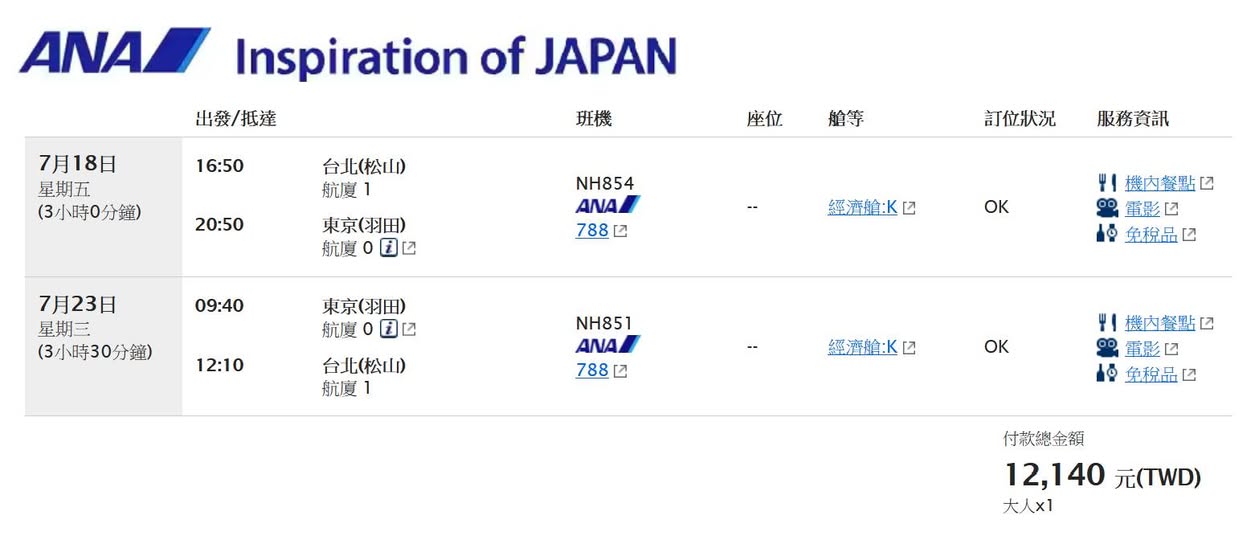Click the fork-and-knife meal icon for NH854
This screenshot has height=540, width=1259.
click(1106, 184)
